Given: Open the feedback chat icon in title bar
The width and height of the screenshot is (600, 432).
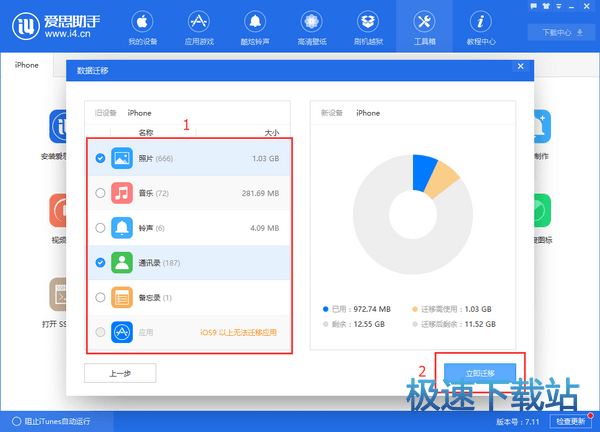Looking at the screenshot, I should pos(533,6).
